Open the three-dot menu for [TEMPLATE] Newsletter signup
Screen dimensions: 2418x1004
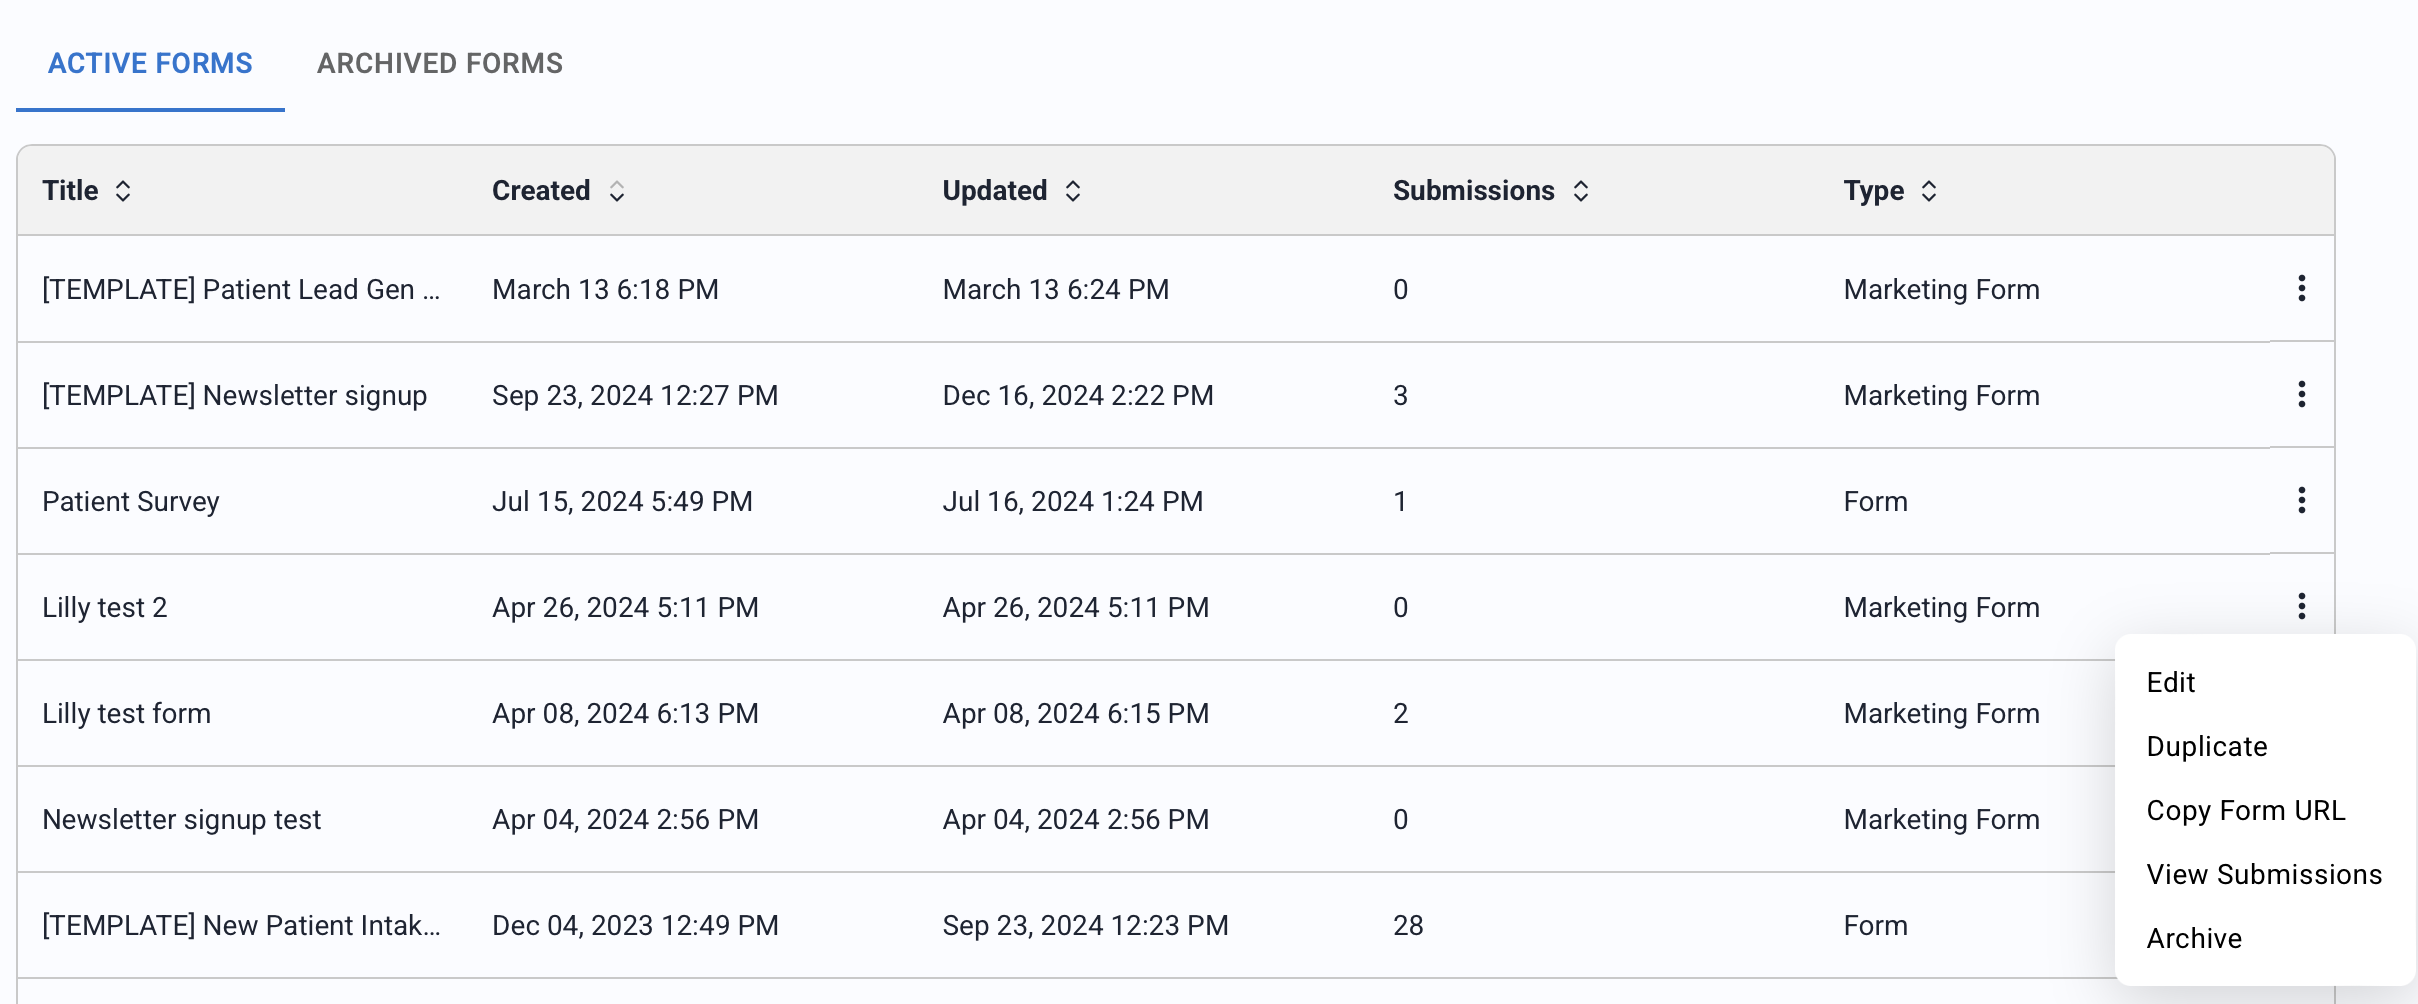pyautogui.click(x=2302, y=394)
